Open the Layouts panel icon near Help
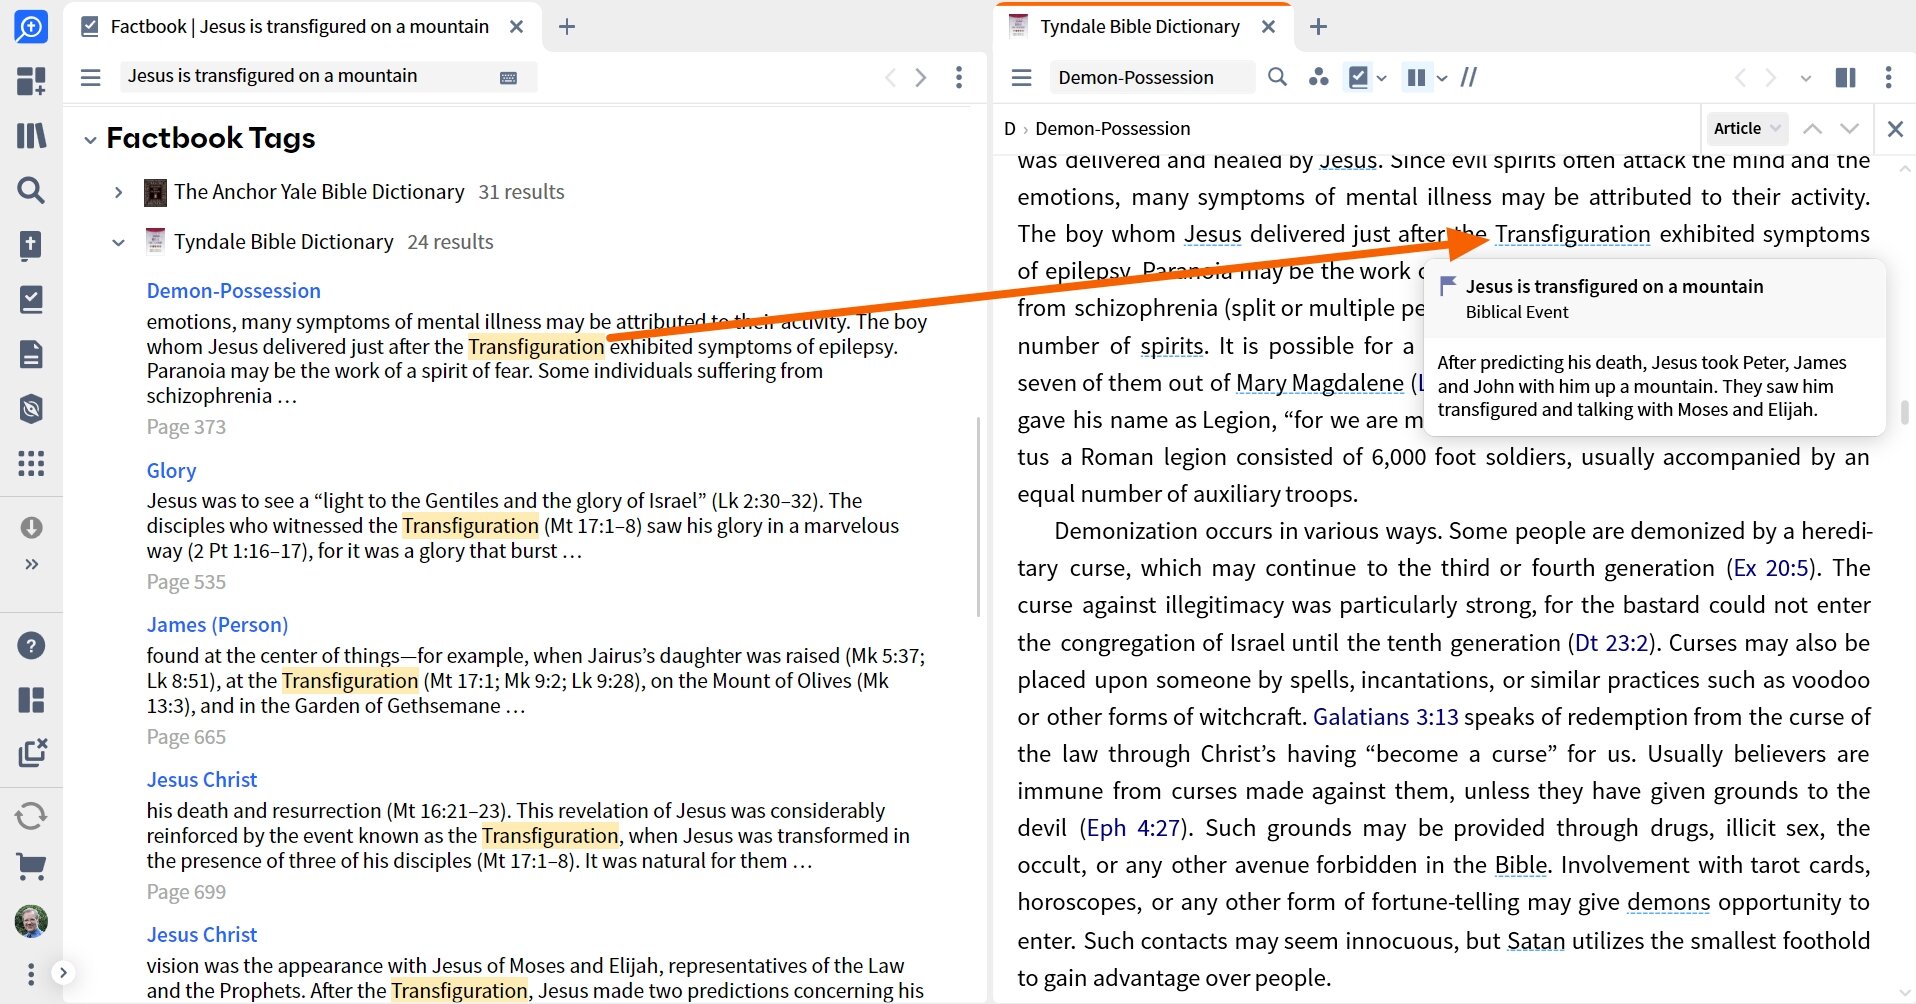This screenshot has height=1004, width=1916. (31, 700)
